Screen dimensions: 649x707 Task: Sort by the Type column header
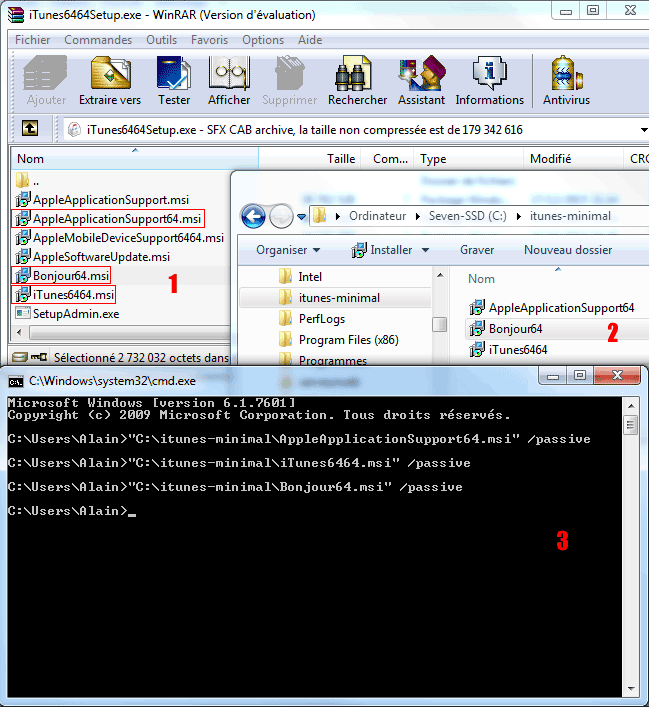pos(469,159)
